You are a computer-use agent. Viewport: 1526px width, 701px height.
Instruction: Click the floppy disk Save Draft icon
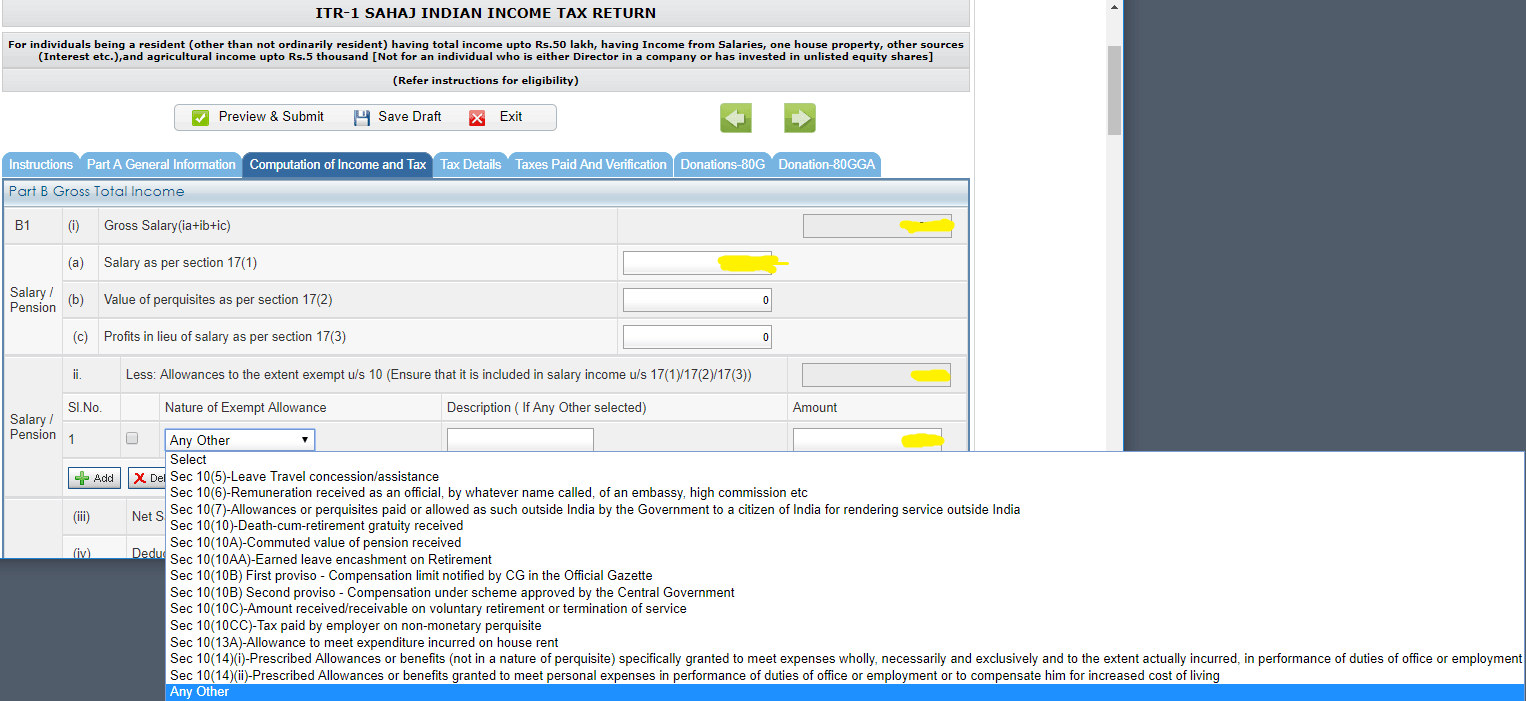pyautogui.click(x=362, y=117)
